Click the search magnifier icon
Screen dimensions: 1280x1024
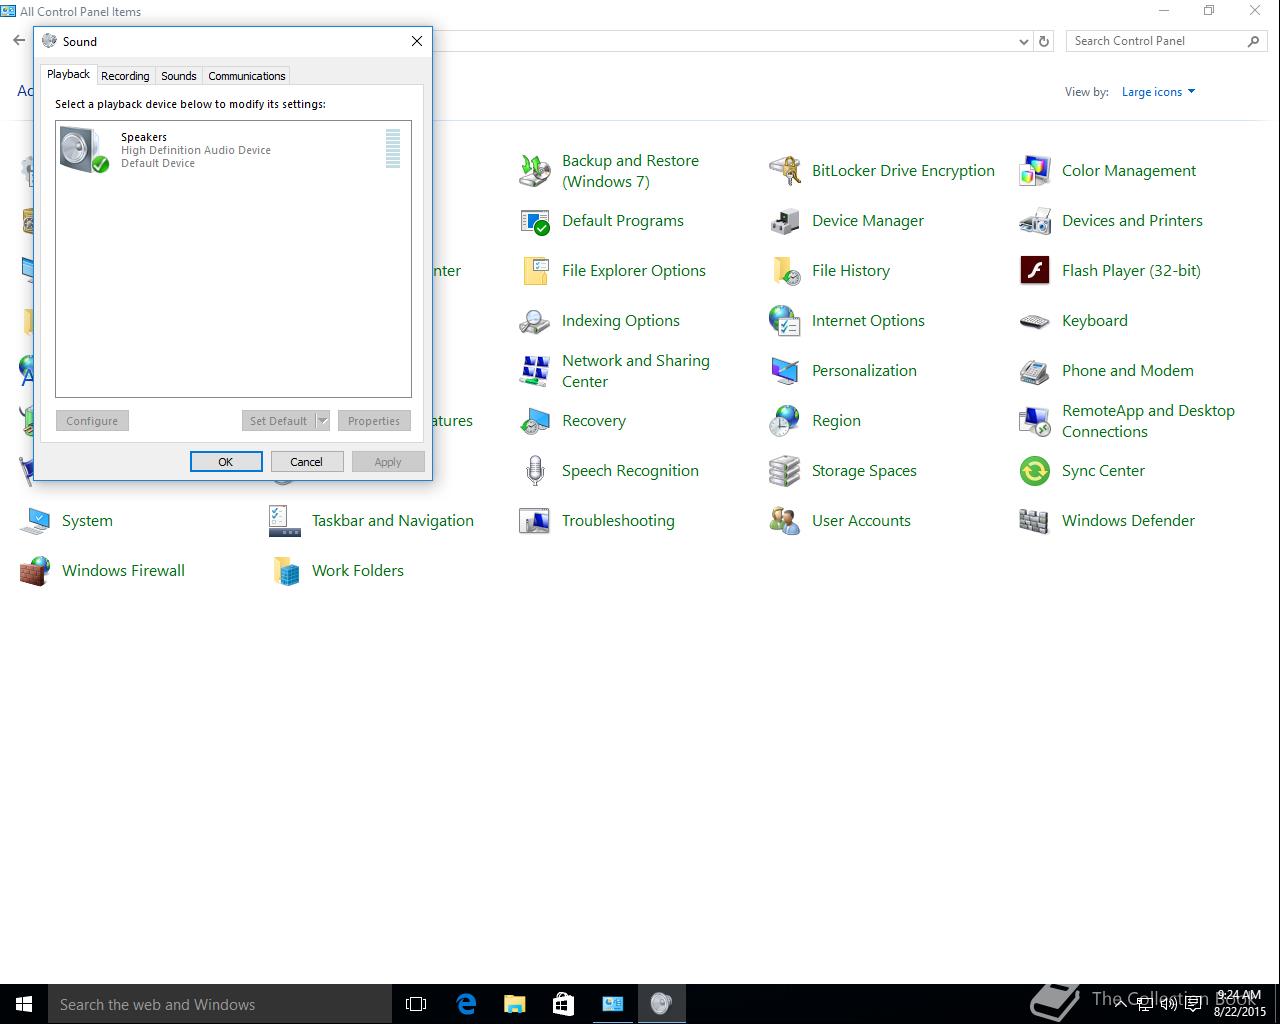tap(1253, 41)
